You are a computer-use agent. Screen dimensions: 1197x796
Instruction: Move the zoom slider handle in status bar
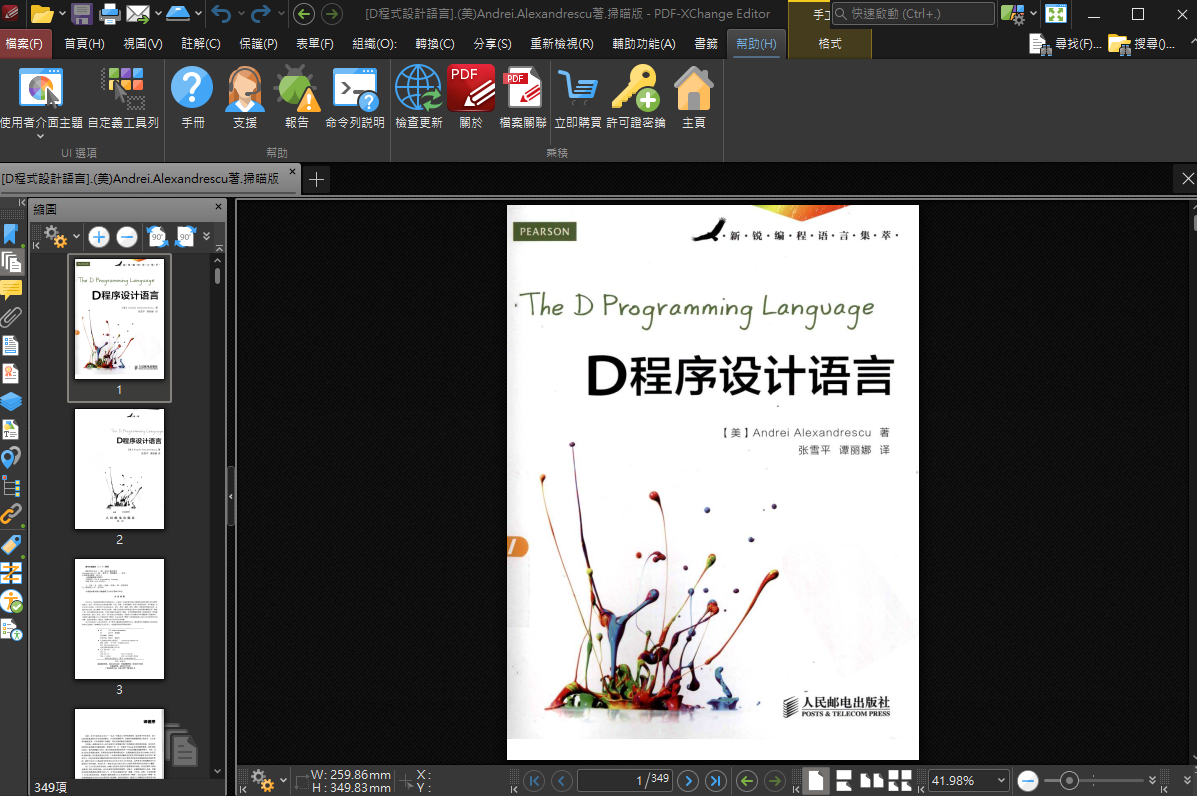click(1070, 780)
